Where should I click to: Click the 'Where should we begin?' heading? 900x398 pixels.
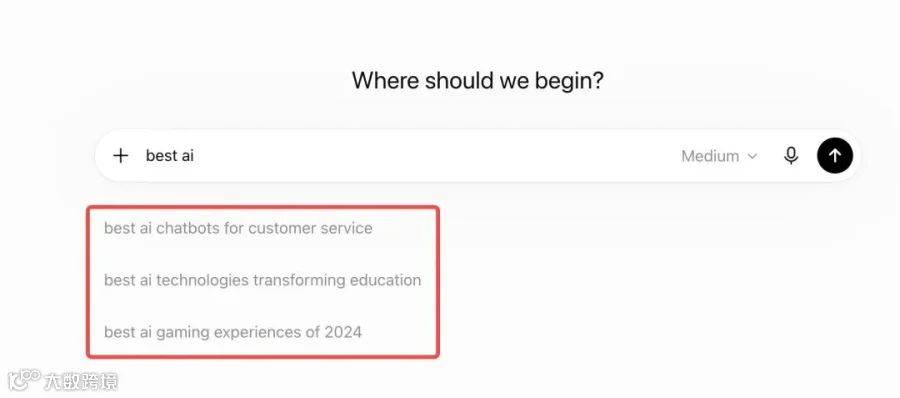(x=478, y=80)
